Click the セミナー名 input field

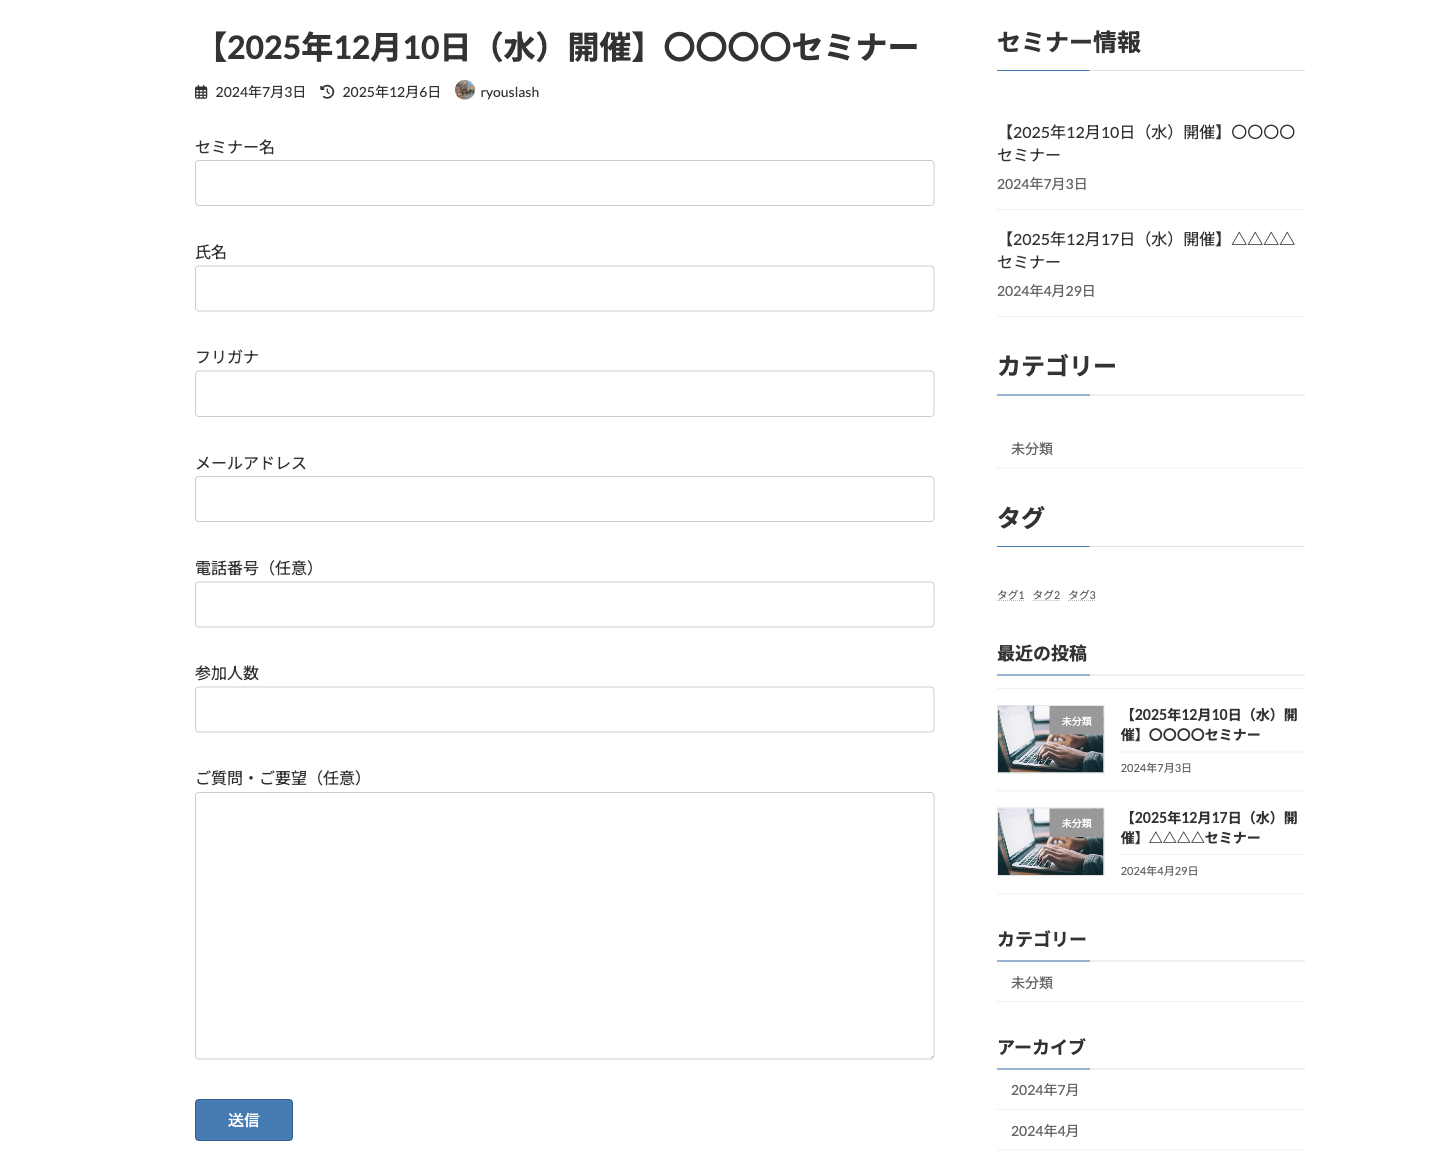(564, 183)
